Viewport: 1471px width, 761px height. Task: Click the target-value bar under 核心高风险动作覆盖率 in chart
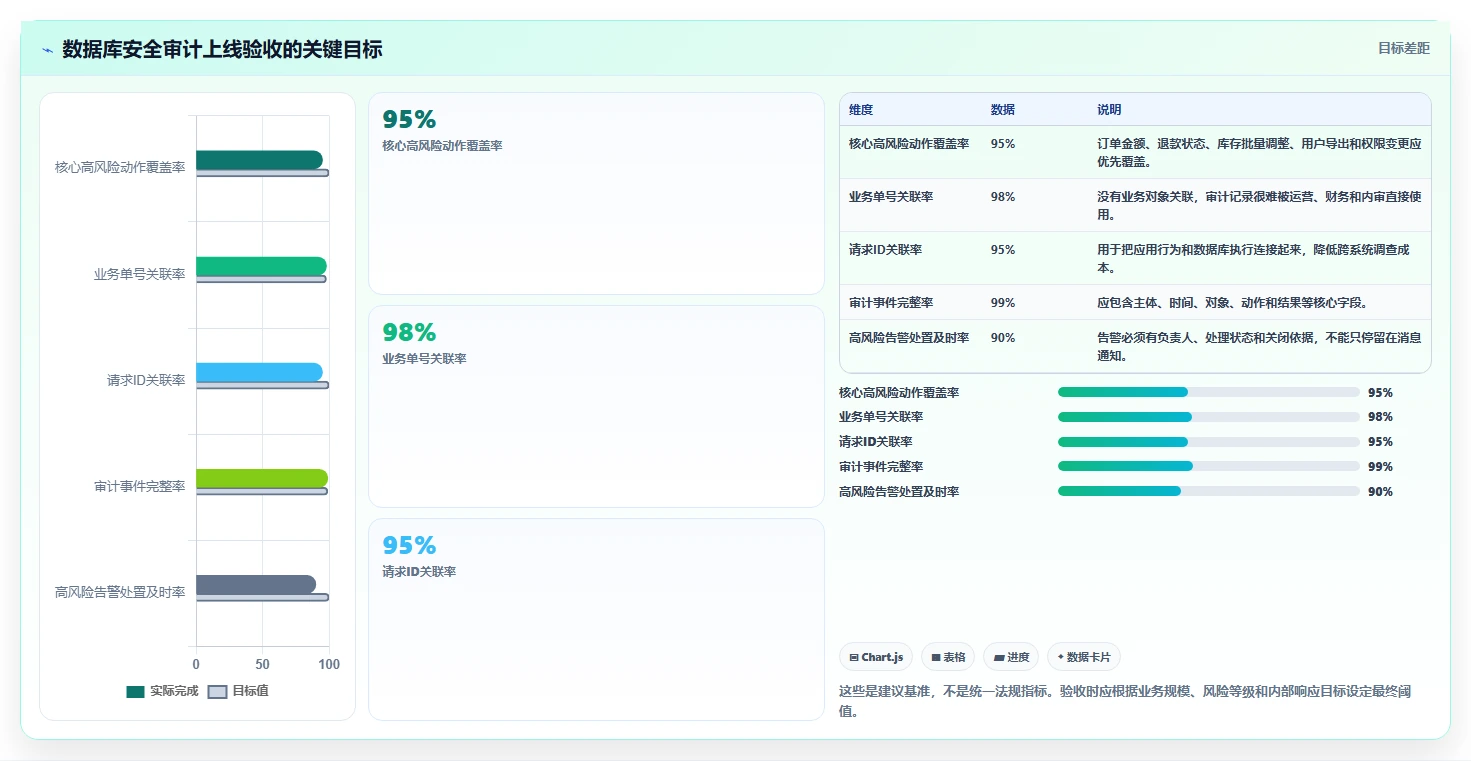point(262,173)
